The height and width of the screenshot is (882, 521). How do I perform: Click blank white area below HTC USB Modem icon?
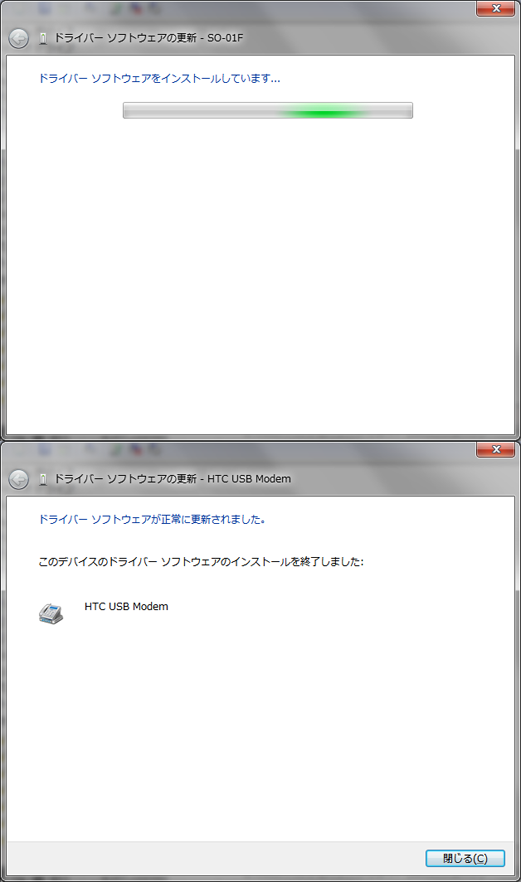[260, 731]
